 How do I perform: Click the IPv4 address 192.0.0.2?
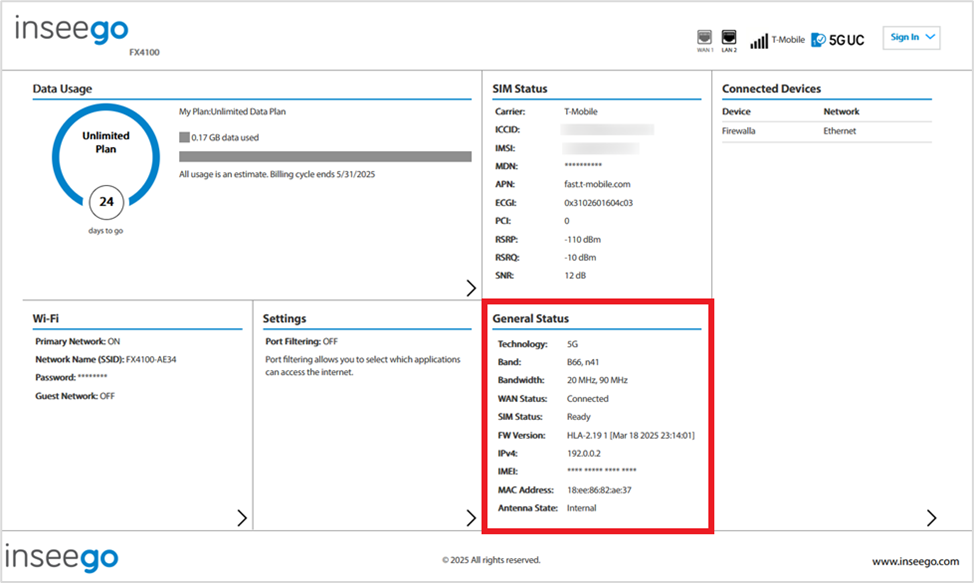(x=583, y=453)
